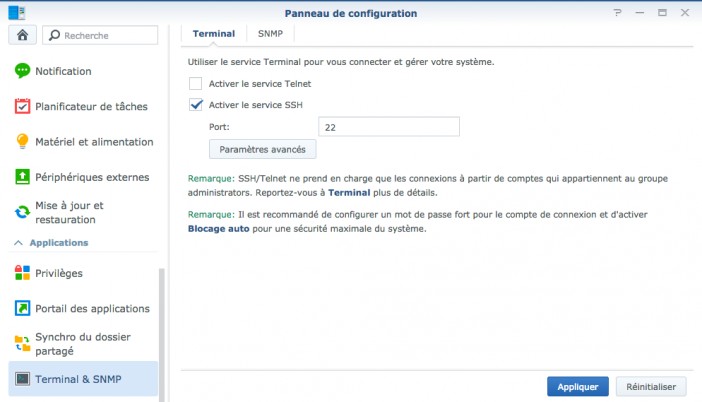The height and width of the screenshot is (402, 702).
Task: Collapse the Applications section chevron
Action: click(x=18, y=243)
